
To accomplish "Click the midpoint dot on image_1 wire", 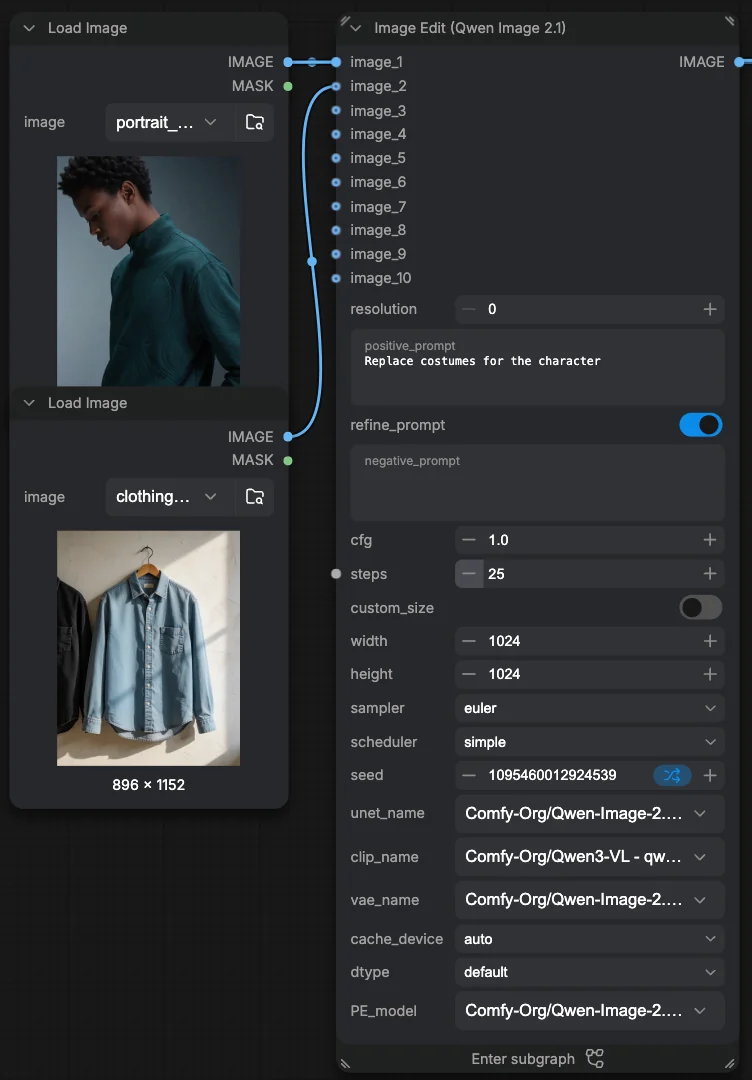I will click(x=312, y=62).
